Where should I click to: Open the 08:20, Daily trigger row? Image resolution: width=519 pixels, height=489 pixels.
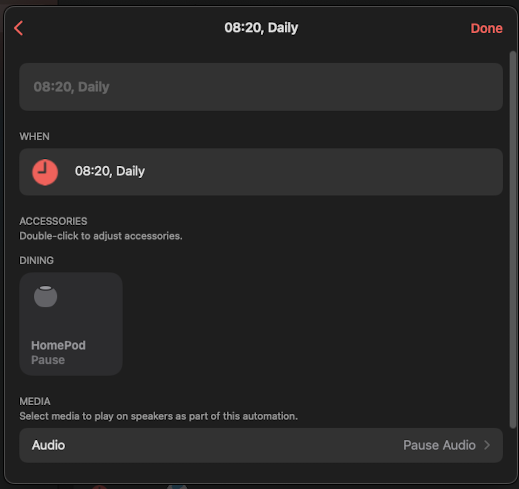[x=261, y=172]
